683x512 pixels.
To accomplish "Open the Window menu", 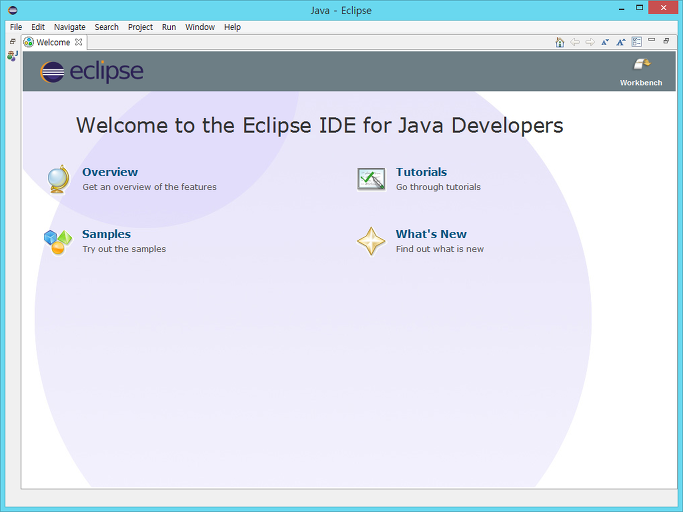I will click(x=200, y=27).
